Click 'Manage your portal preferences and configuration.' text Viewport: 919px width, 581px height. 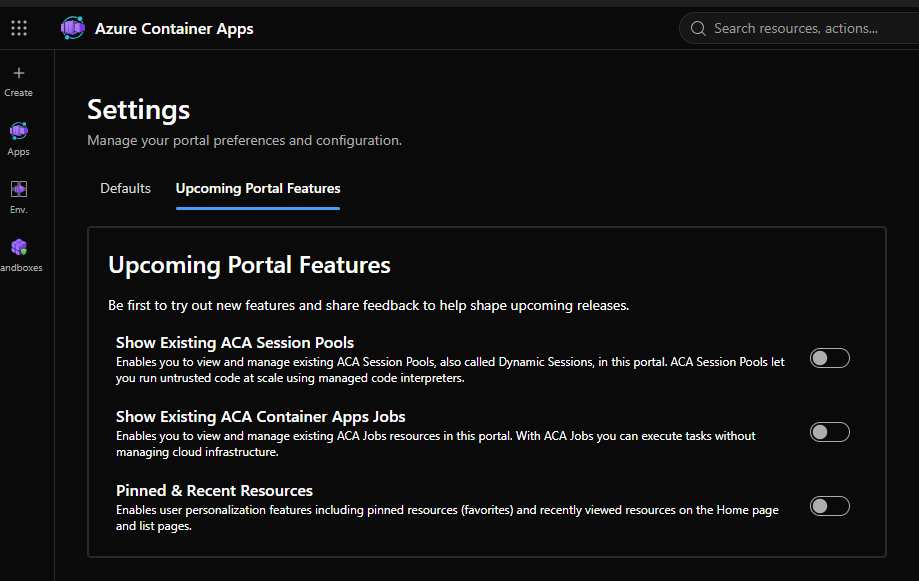pos(244,141)
